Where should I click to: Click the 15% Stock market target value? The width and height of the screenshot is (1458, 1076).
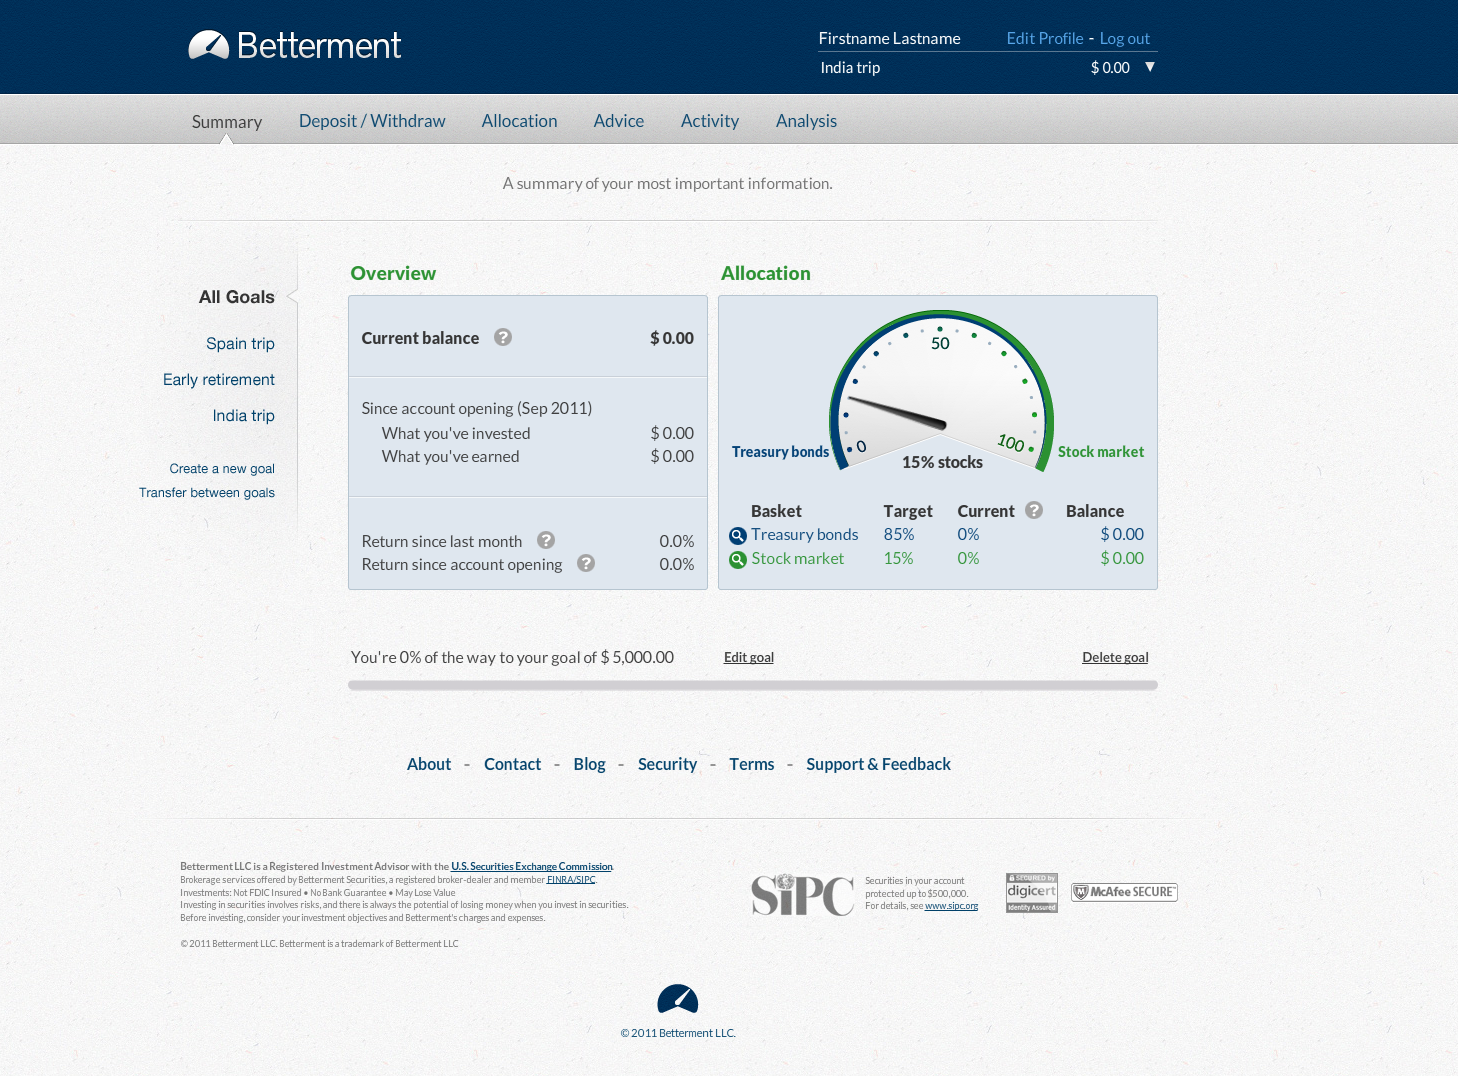898,558
